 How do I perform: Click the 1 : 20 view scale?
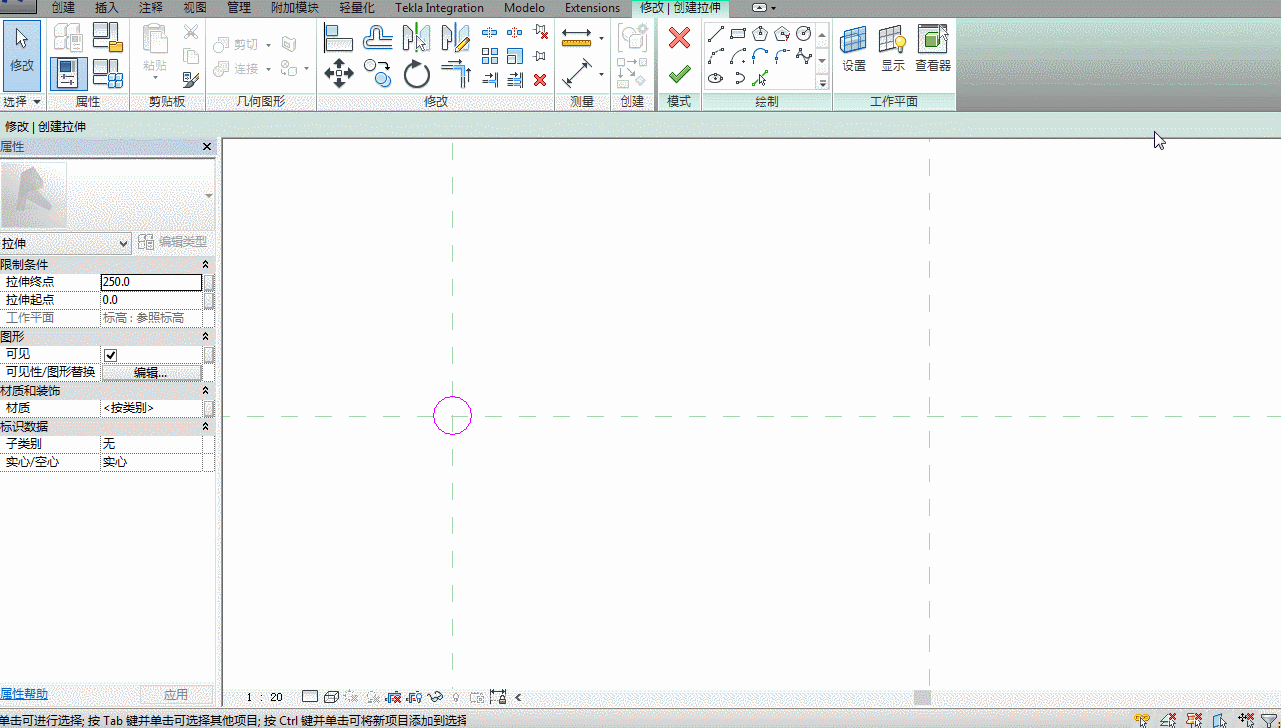pyautogui.click(x=264, y=697)
